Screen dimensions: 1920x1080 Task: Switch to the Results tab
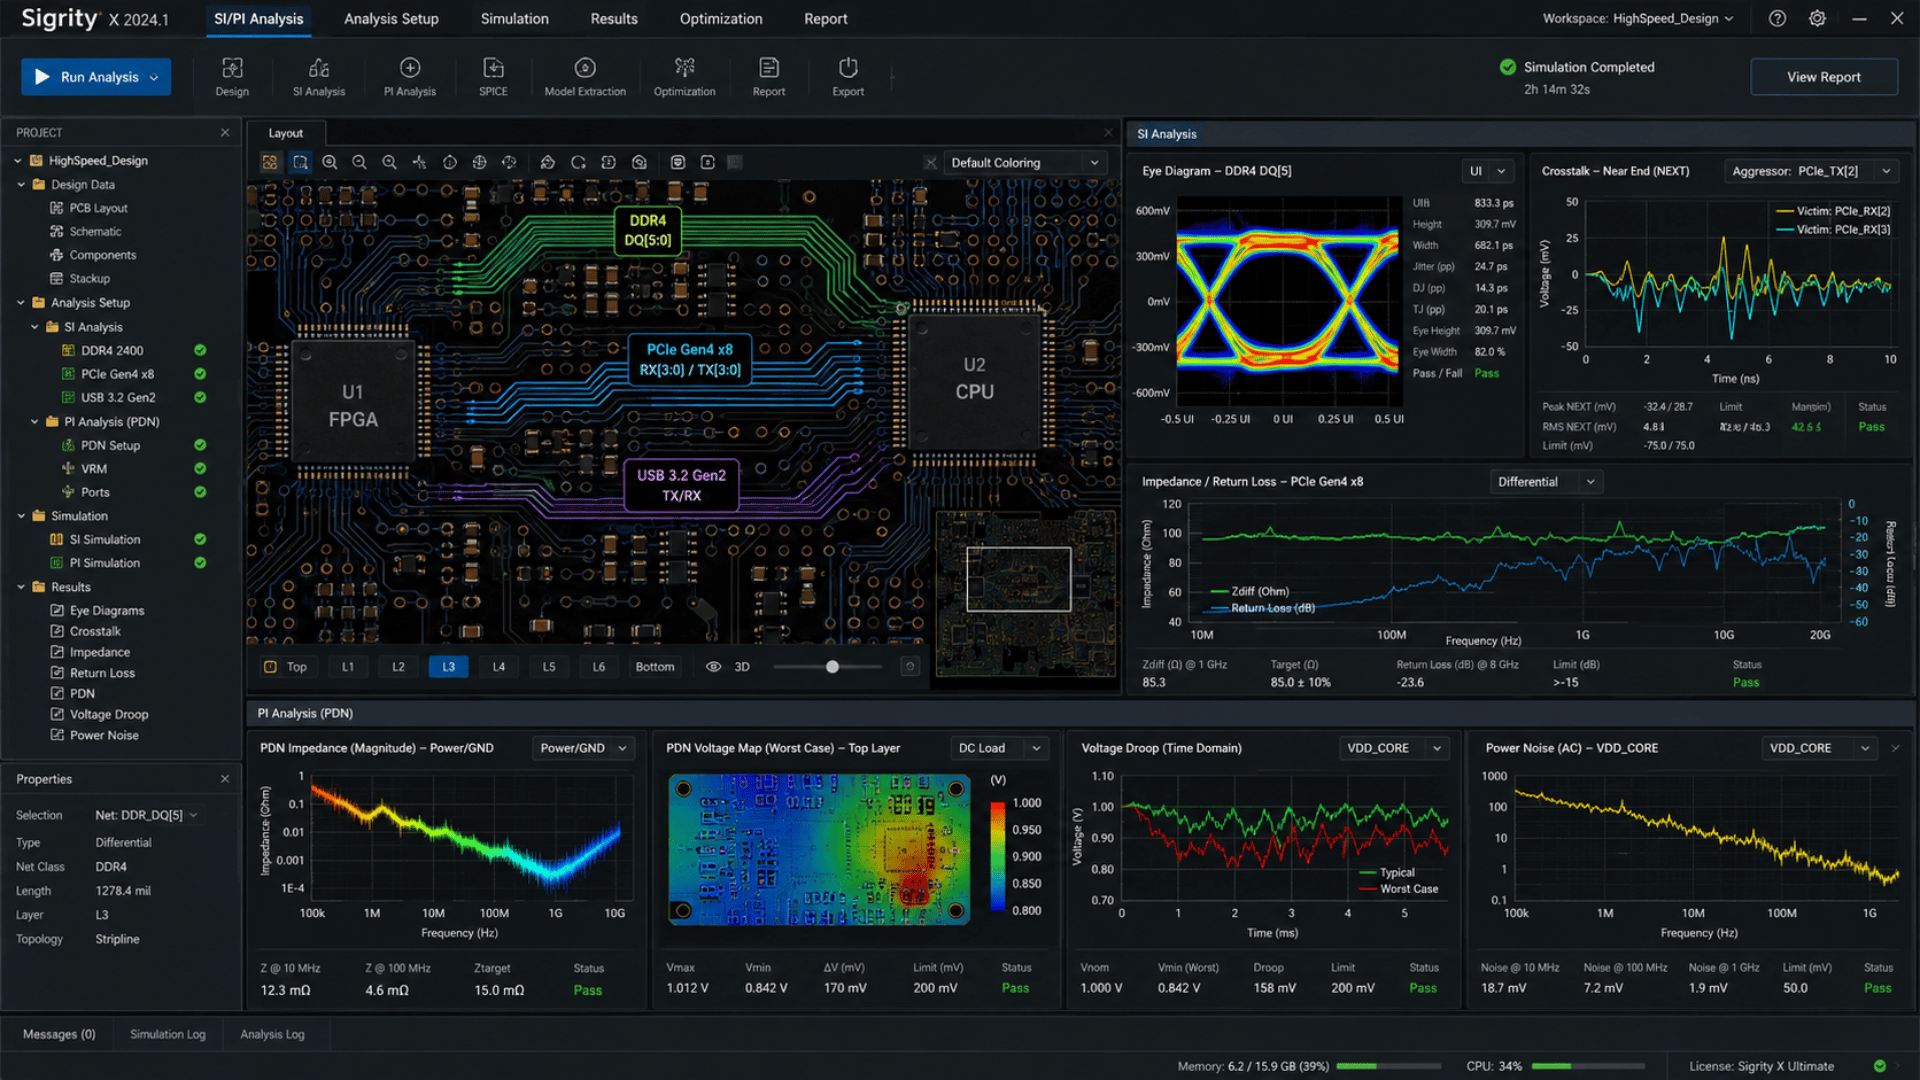(x=614, y=19)
